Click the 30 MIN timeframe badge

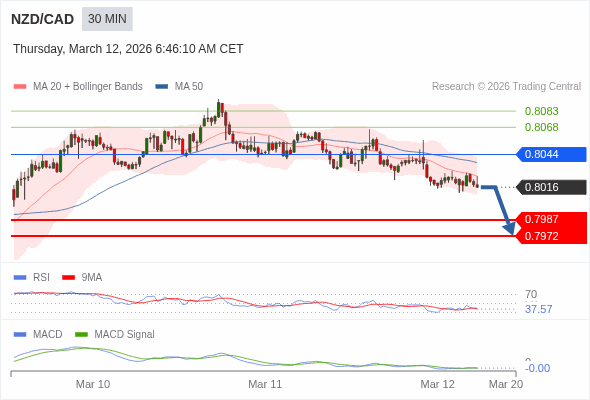(107, 19)
